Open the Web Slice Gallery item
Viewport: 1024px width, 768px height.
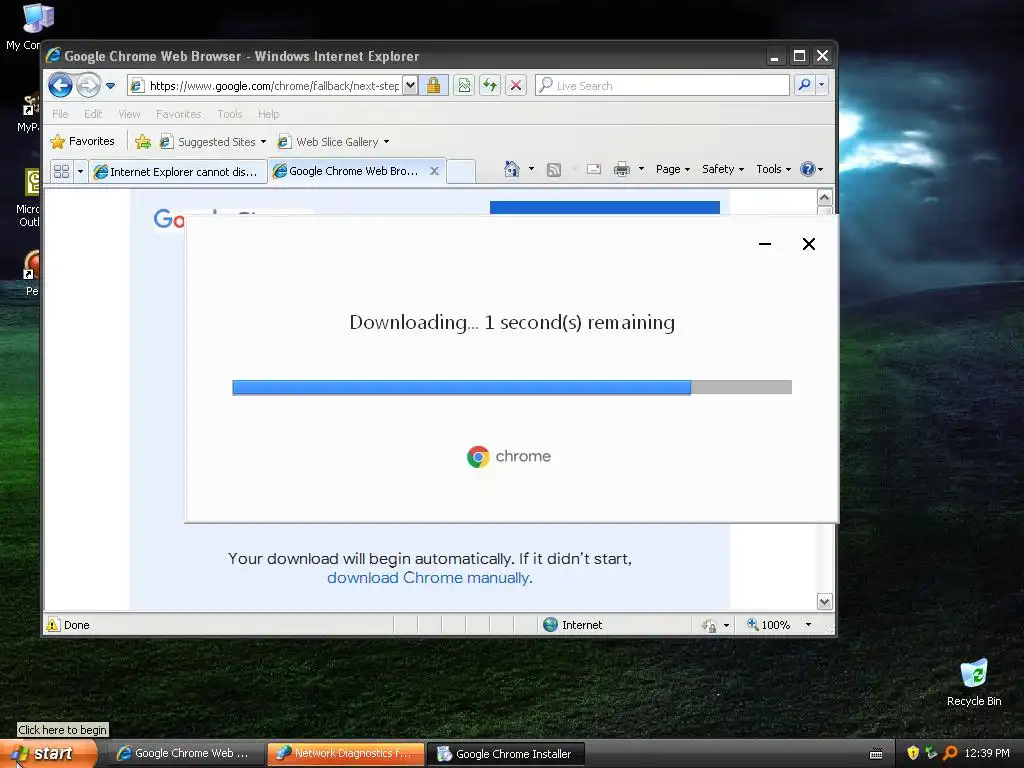click(x=333, y=142)
